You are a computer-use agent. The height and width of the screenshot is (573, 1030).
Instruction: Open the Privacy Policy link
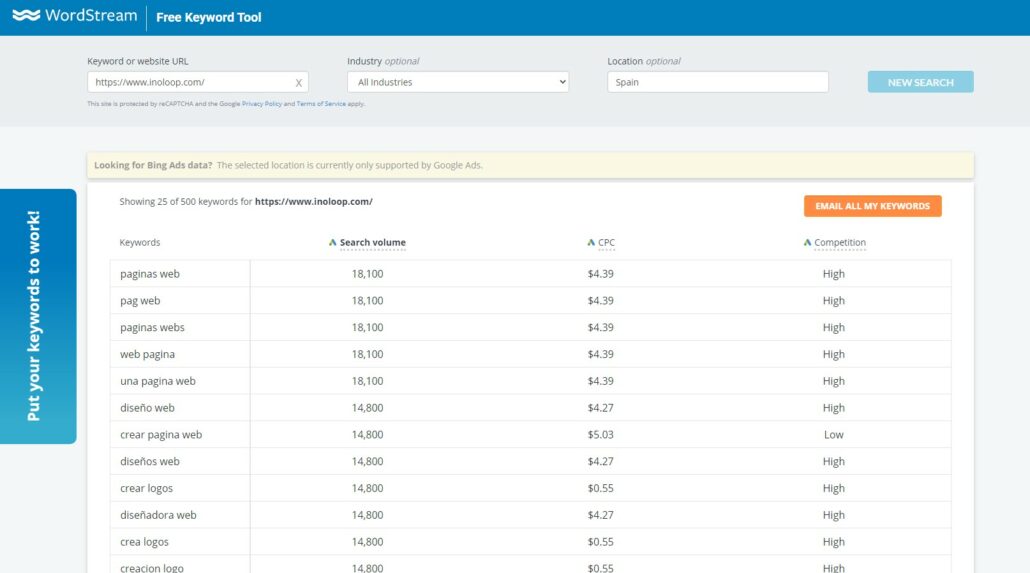click(262, 104)
